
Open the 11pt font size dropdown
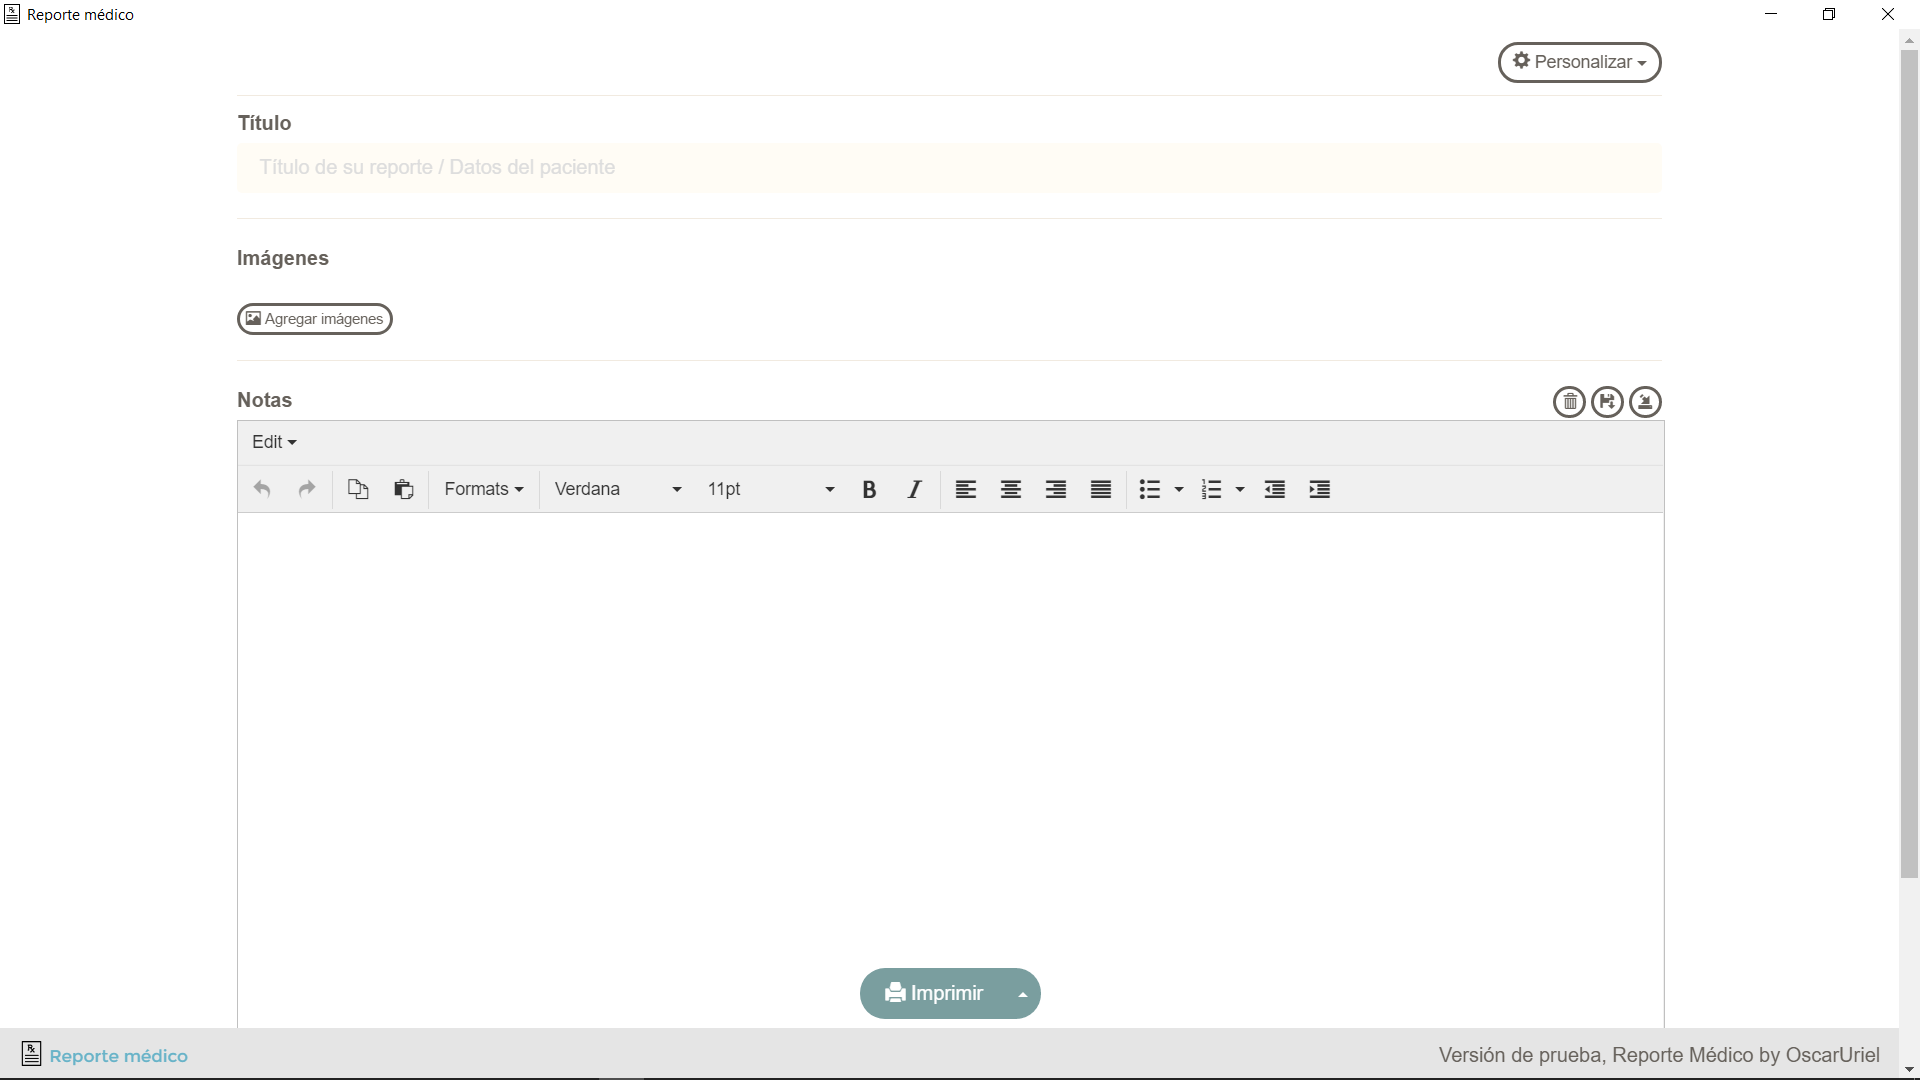[770, 489]
